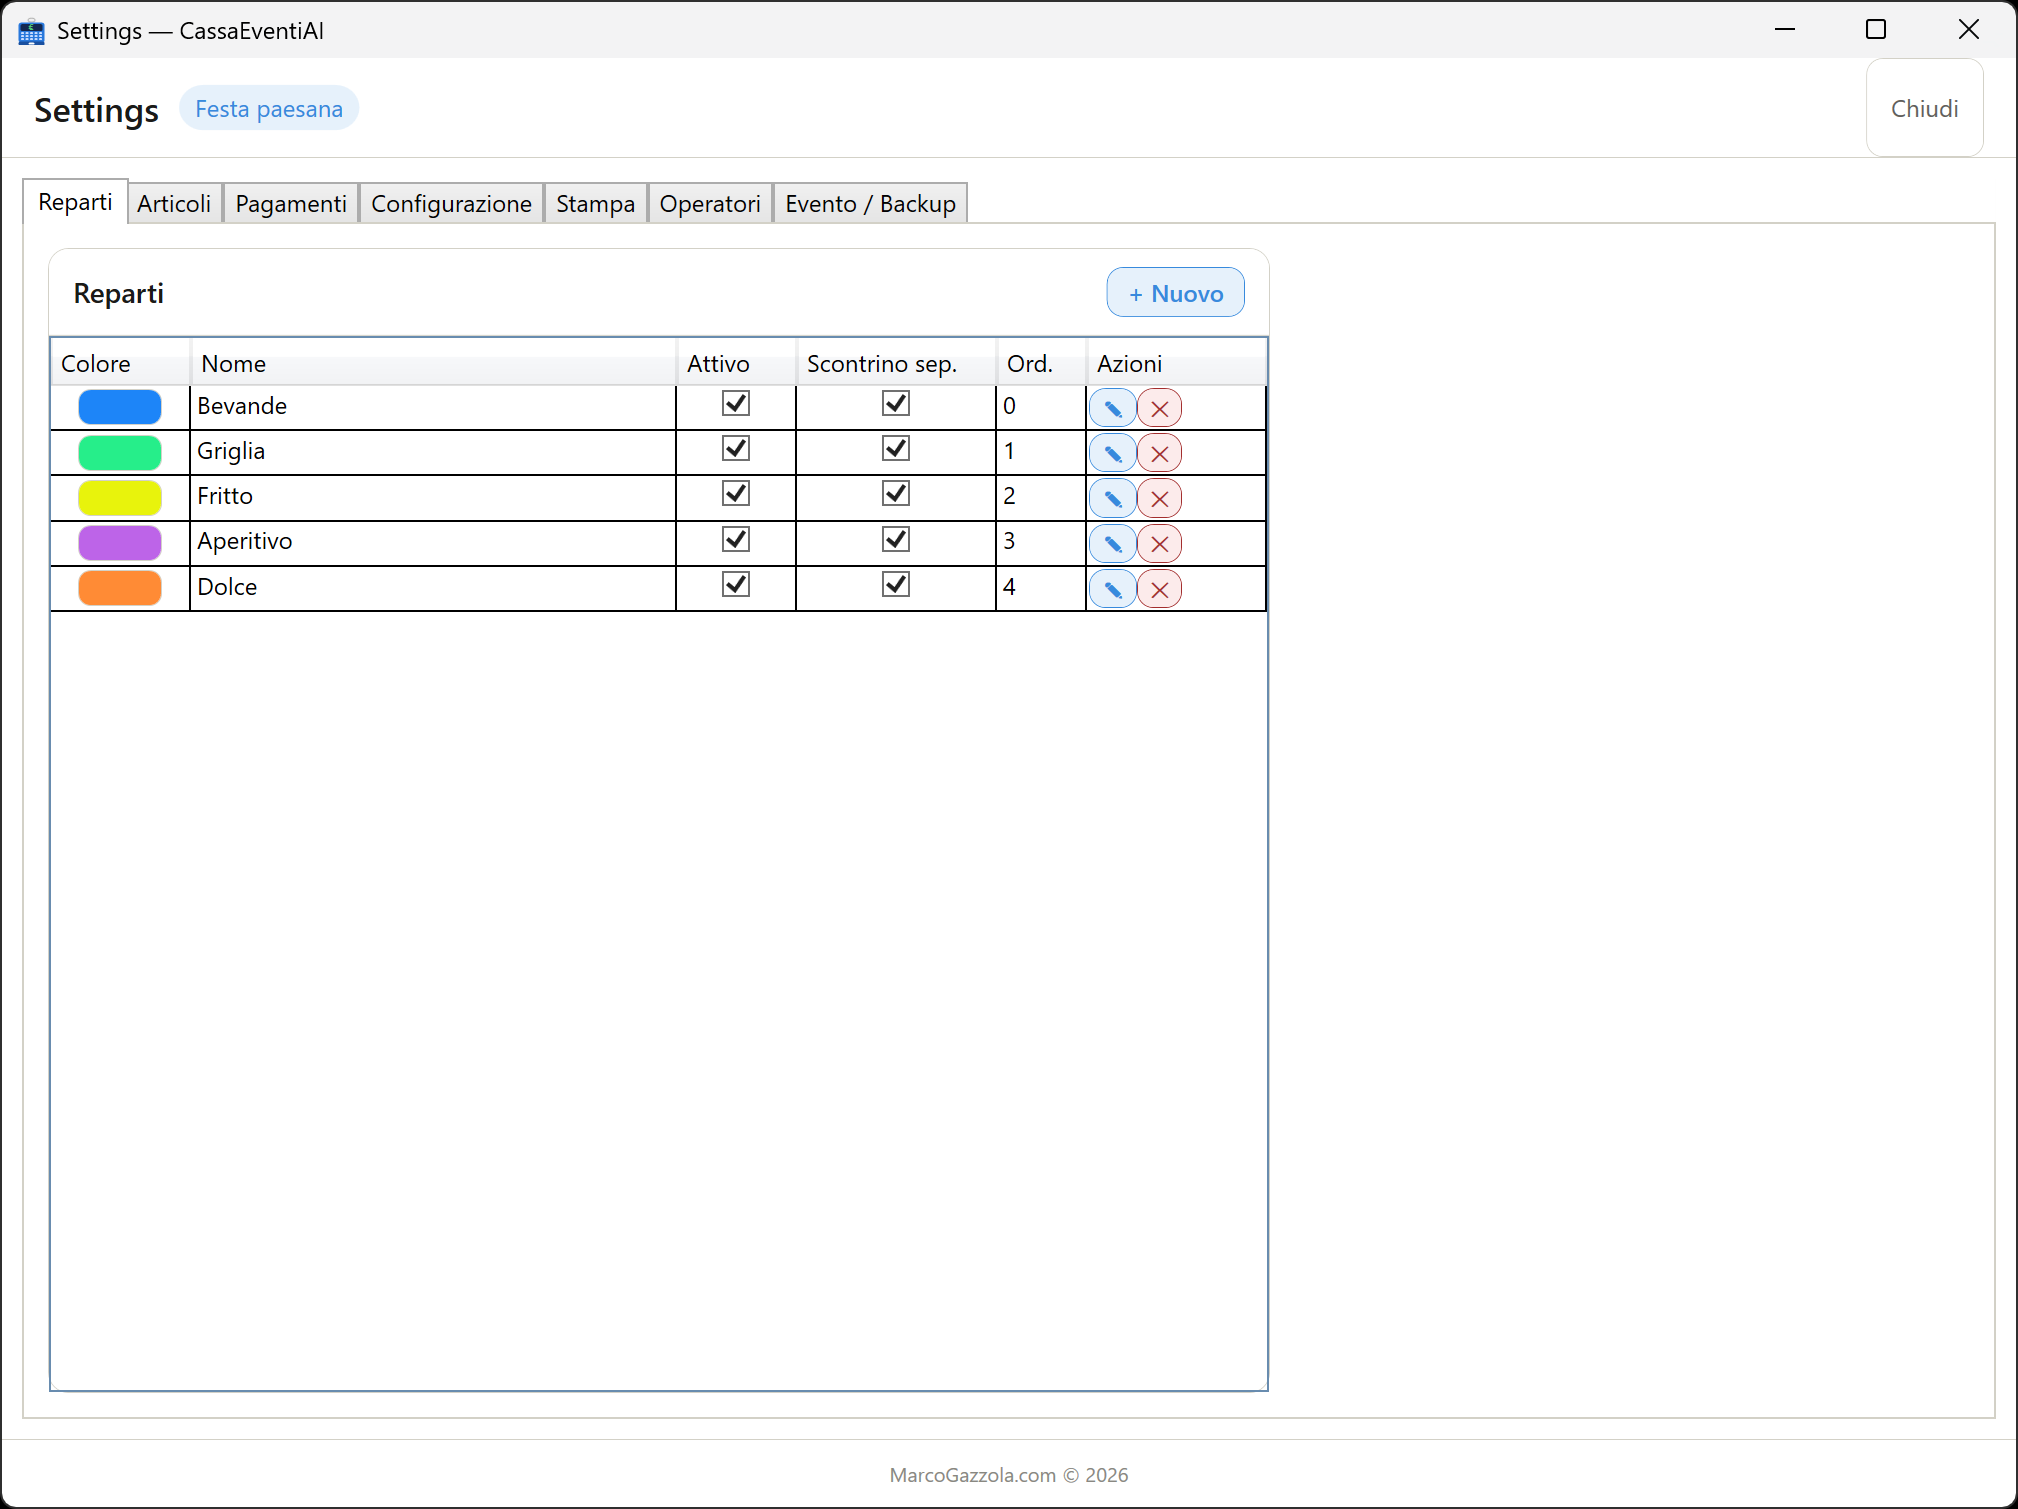
Task: Delete the Bevande department row
Action: pyautogui.click(x=1160, y=408)
